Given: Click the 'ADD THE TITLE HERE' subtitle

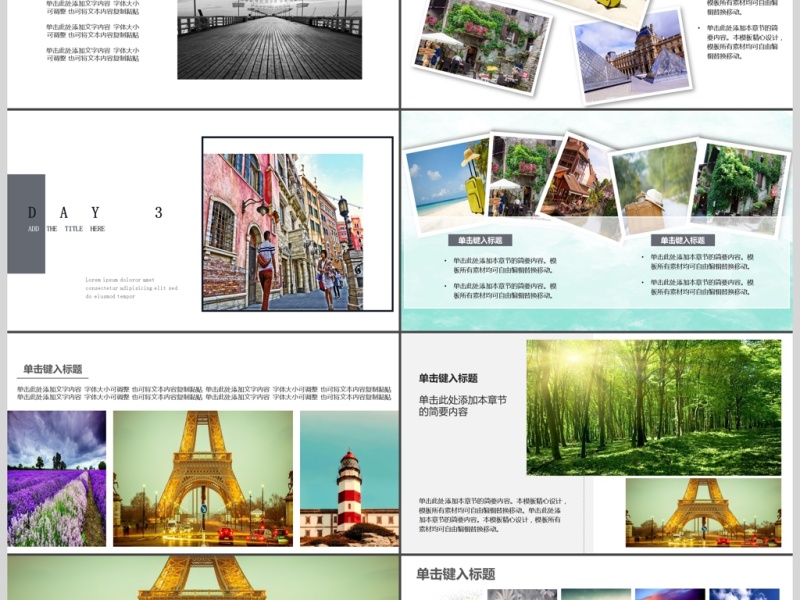Looking at the screenshot, I should click(x=66, y=229).
